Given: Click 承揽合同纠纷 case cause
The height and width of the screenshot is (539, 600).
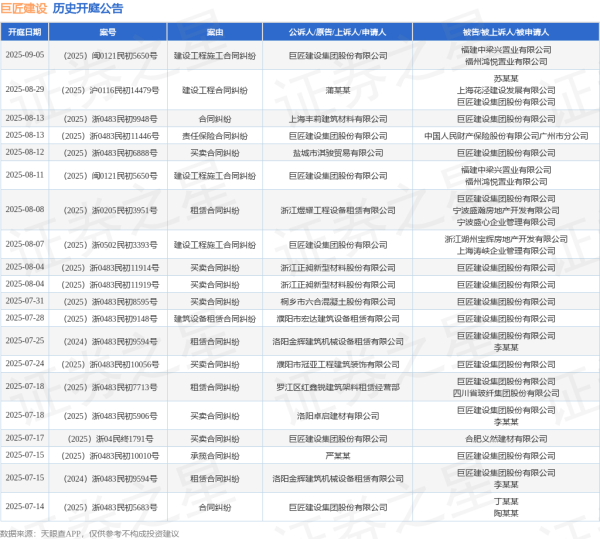Looking at the screenshot, I should point(214,455).
